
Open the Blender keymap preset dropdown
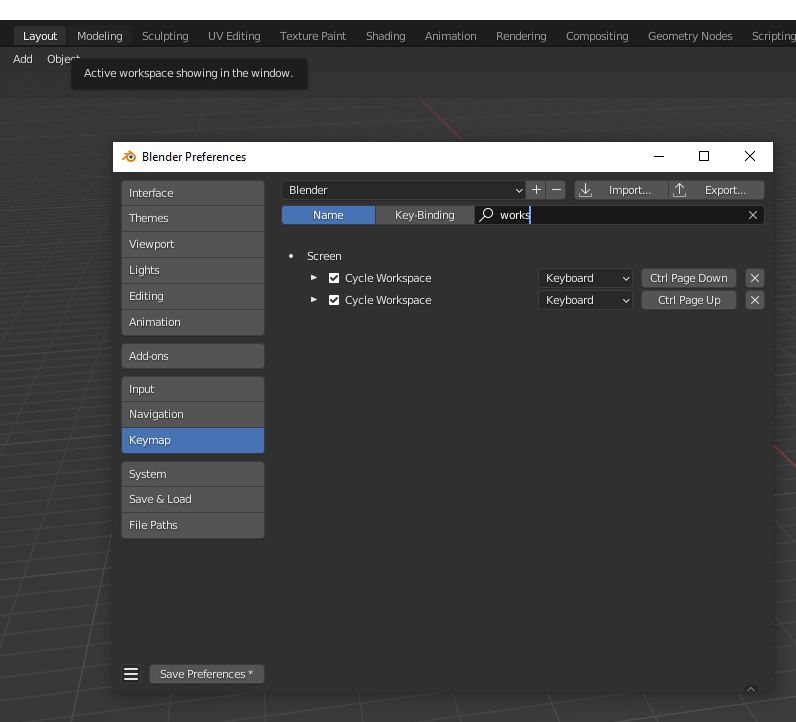(404, 190)
